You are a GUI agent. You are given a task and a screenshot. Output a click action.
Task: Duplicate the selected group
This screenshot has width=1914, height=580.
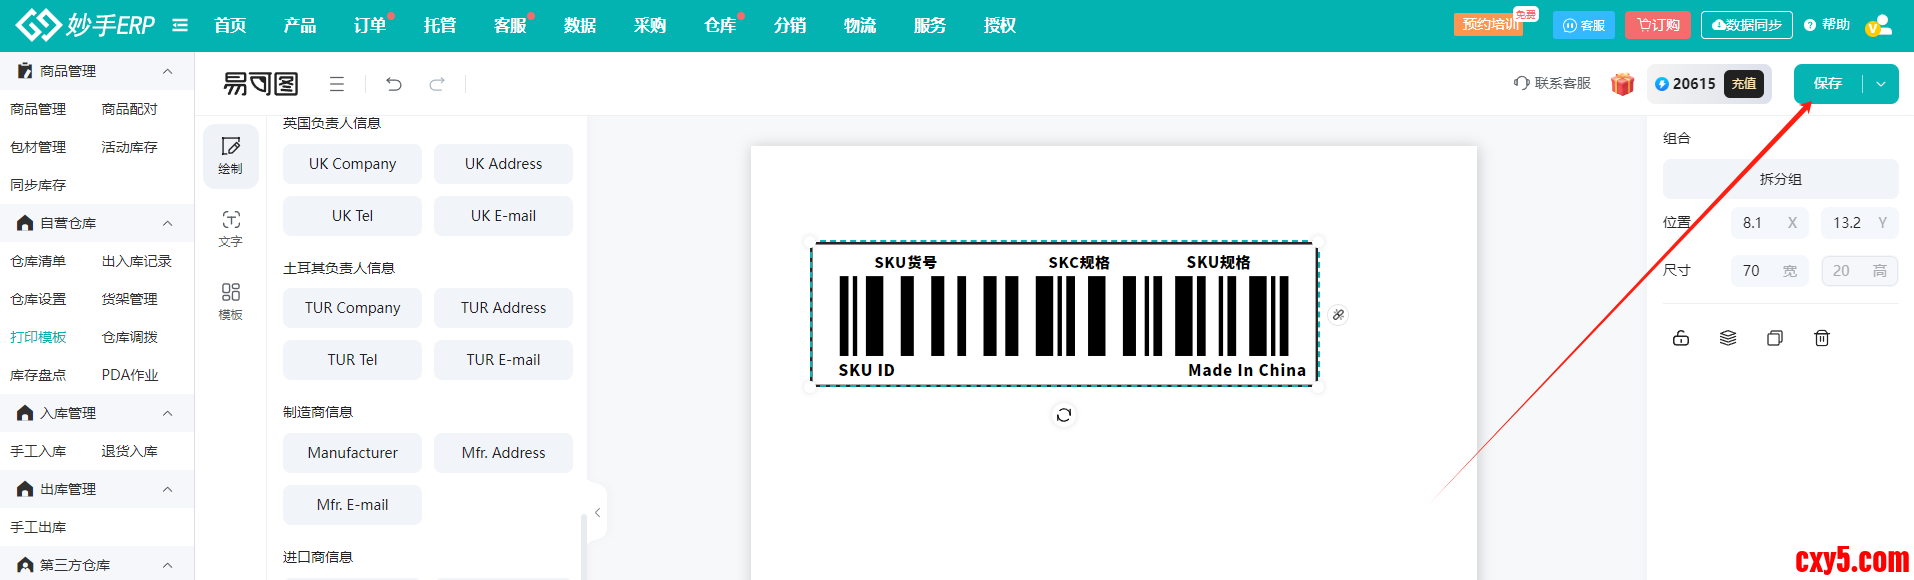coord(1775,338)
